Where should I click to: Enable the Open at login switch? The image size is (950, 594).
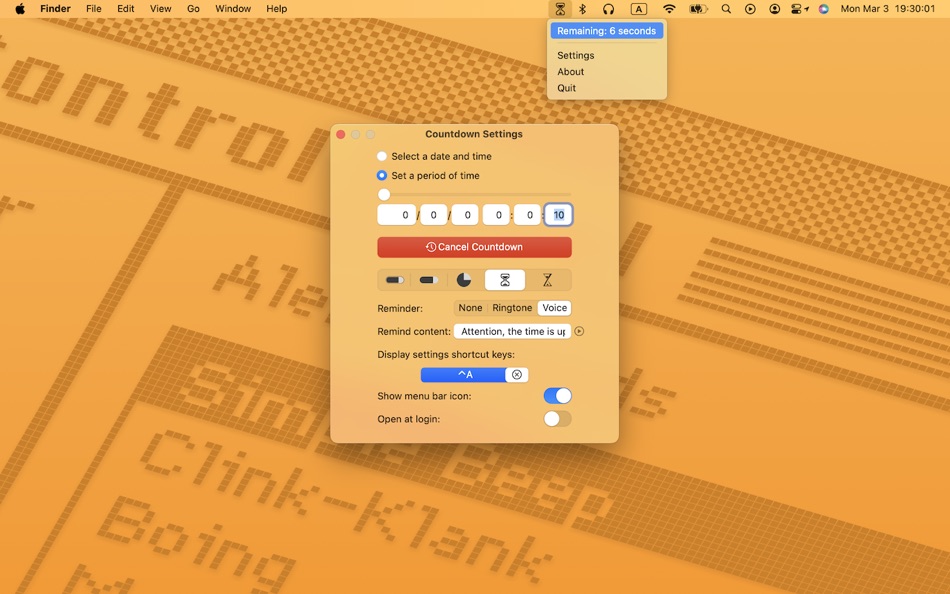(x=557, y=419)
